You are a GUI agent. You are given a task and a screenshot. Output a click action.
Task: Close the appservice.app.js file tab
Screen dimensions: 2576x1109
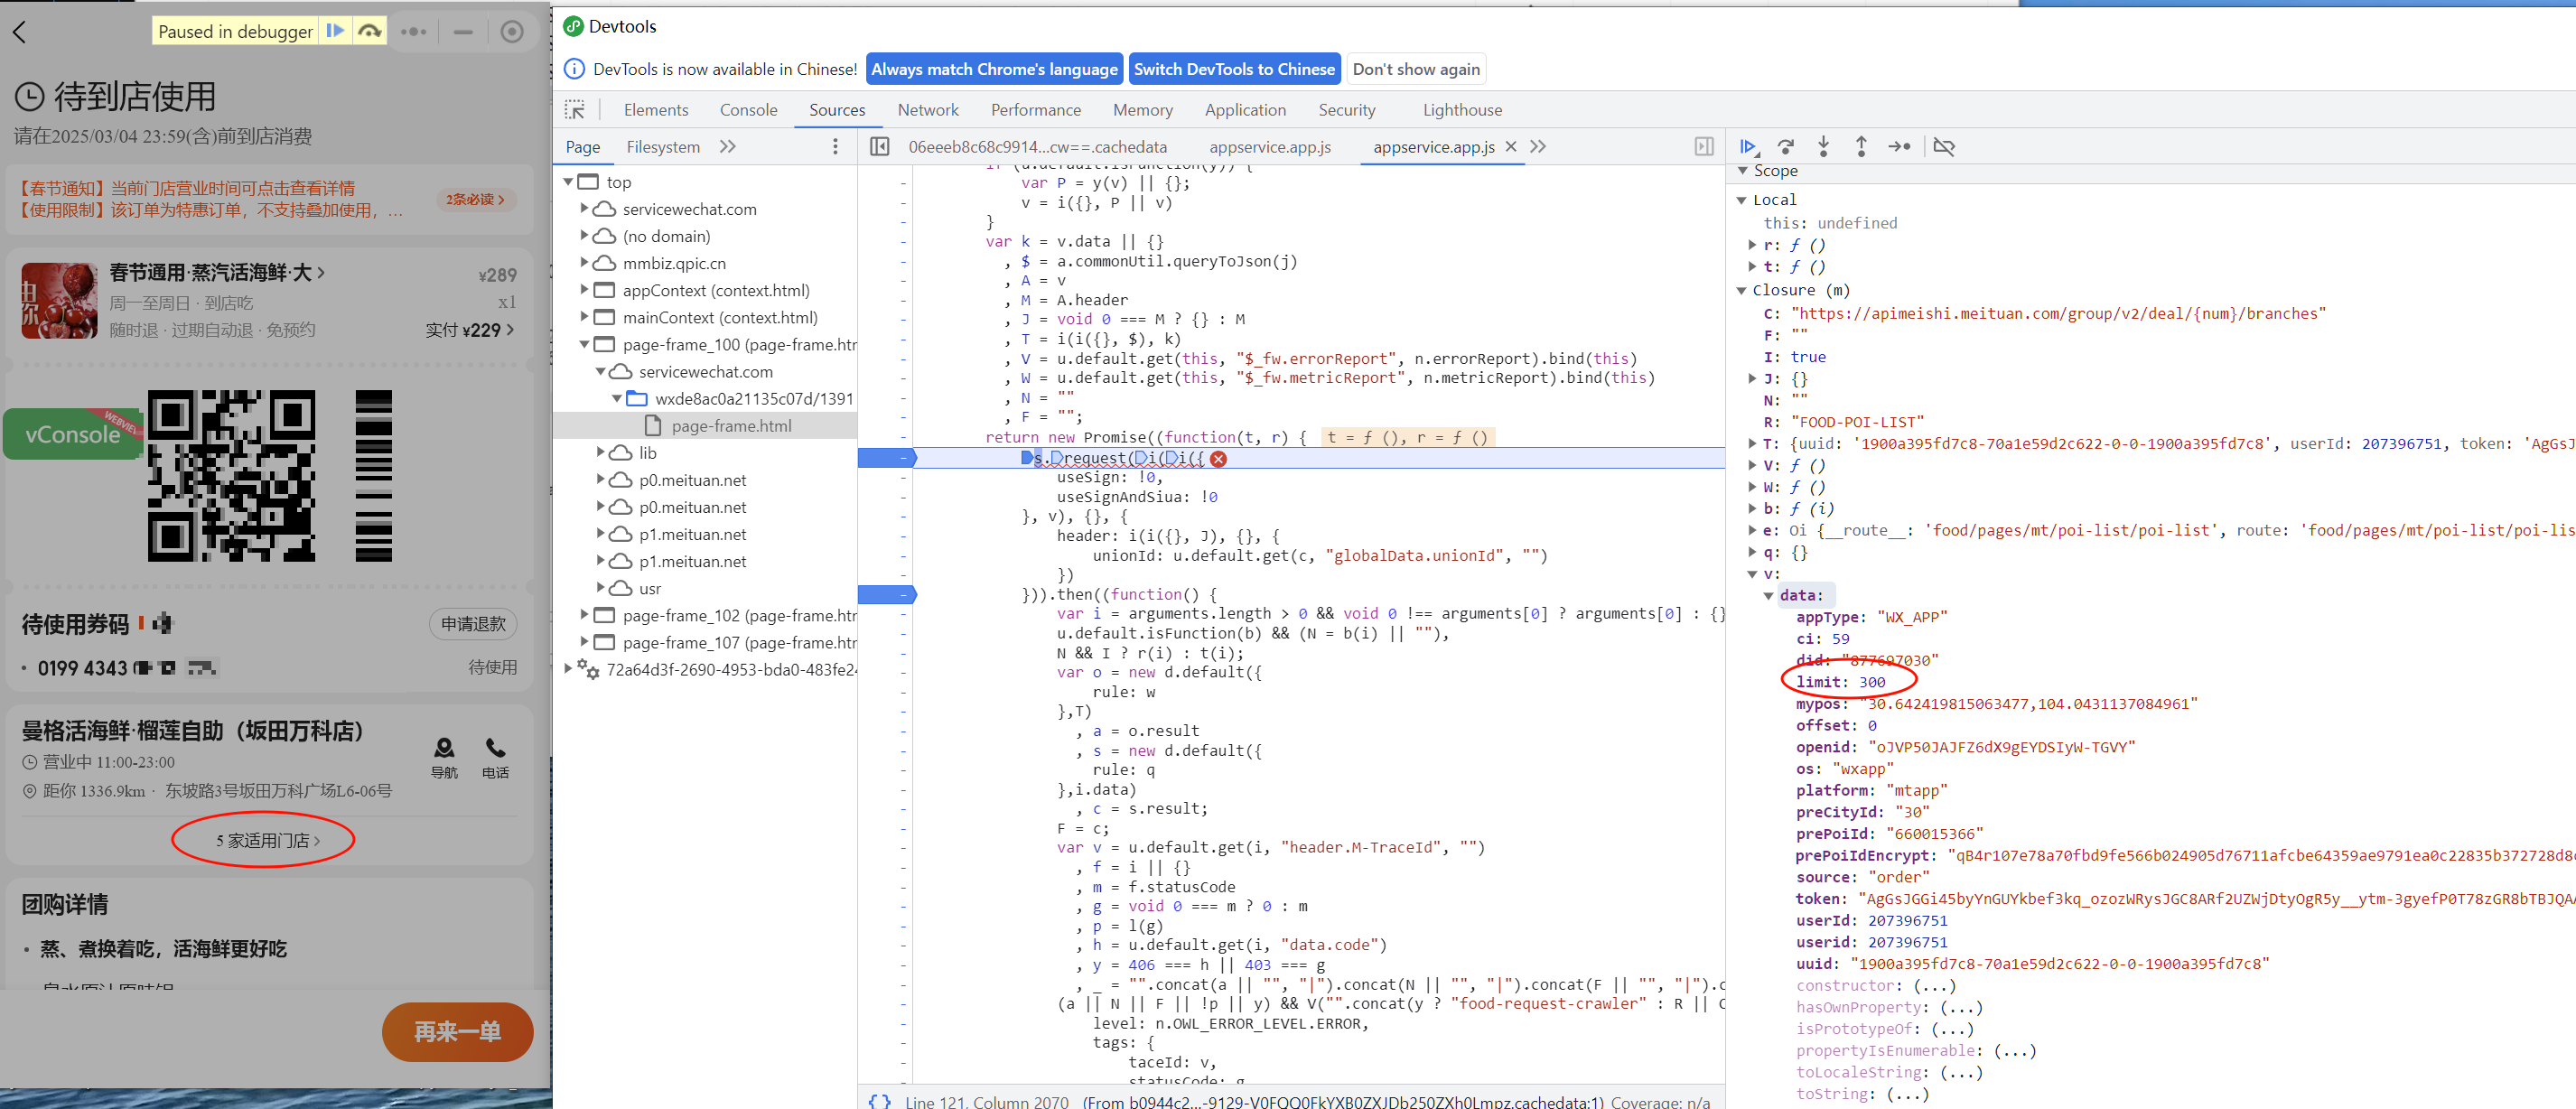1511,147
